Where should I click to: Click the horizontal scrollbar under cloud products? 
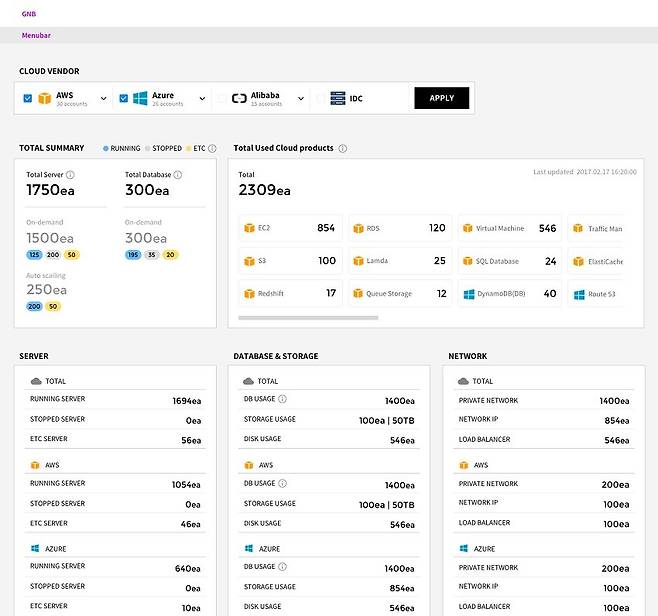pyautogui.click(x=306, y=318)
